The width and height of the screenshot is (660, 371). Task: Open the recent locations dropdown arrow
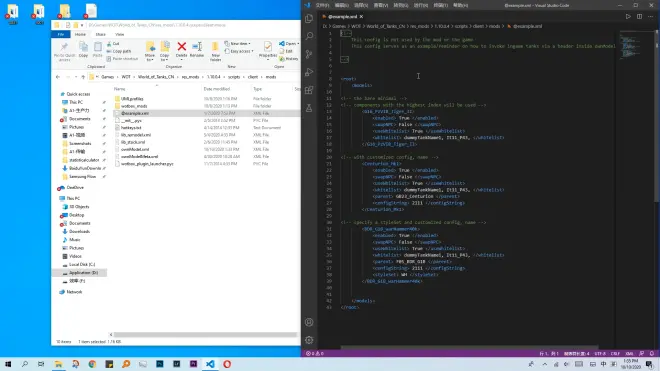click(x=76, y=77)
